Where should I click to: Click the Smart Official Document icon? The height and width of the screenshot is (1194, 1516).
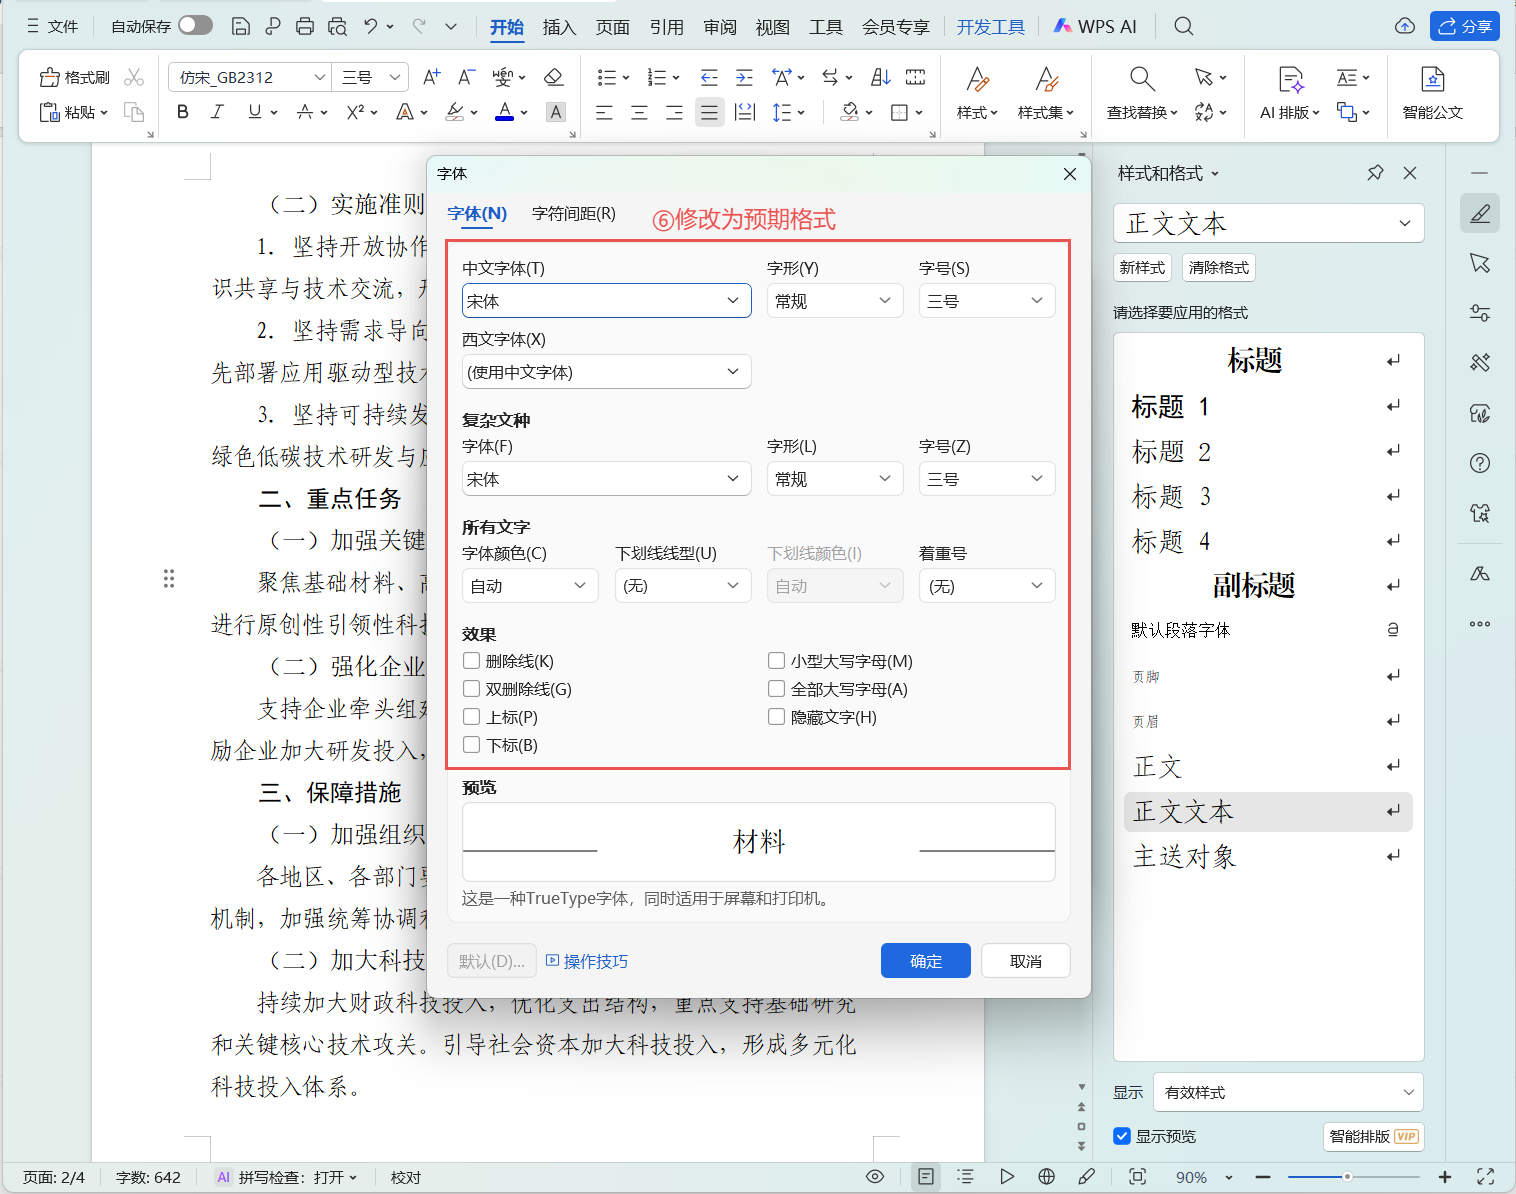point(1432,94)
